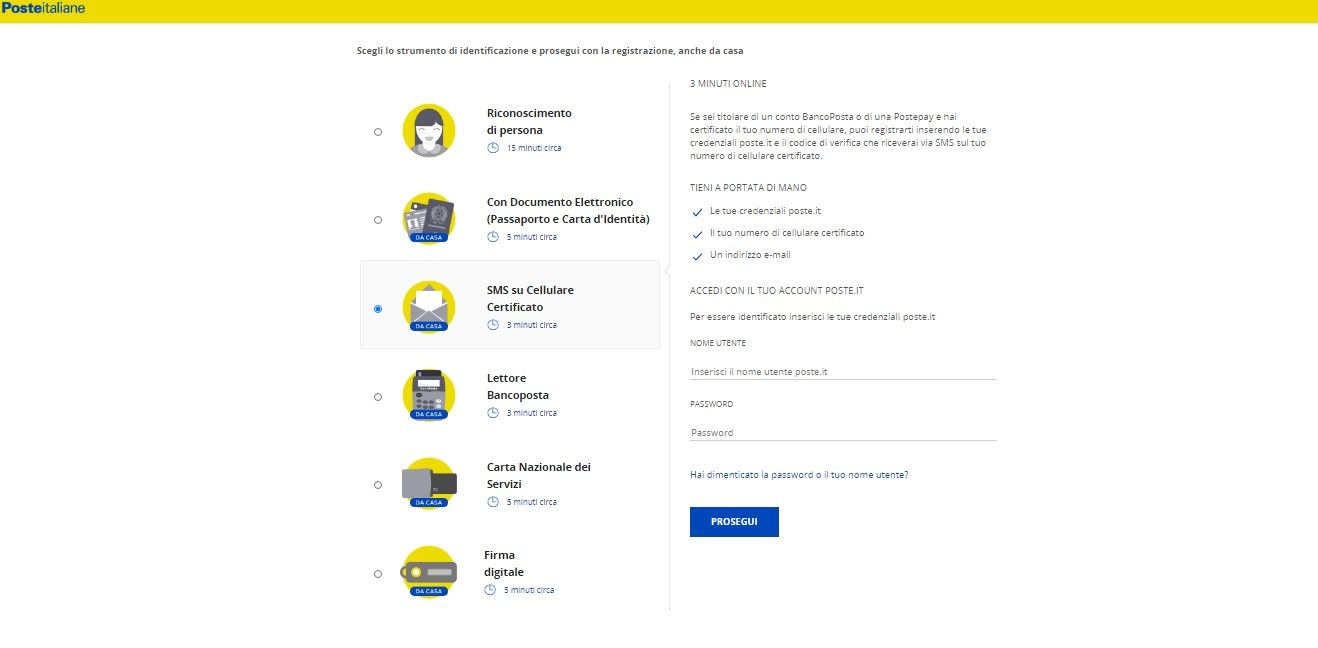Click checkmark beside Un indirizzo e-mail

697,256
